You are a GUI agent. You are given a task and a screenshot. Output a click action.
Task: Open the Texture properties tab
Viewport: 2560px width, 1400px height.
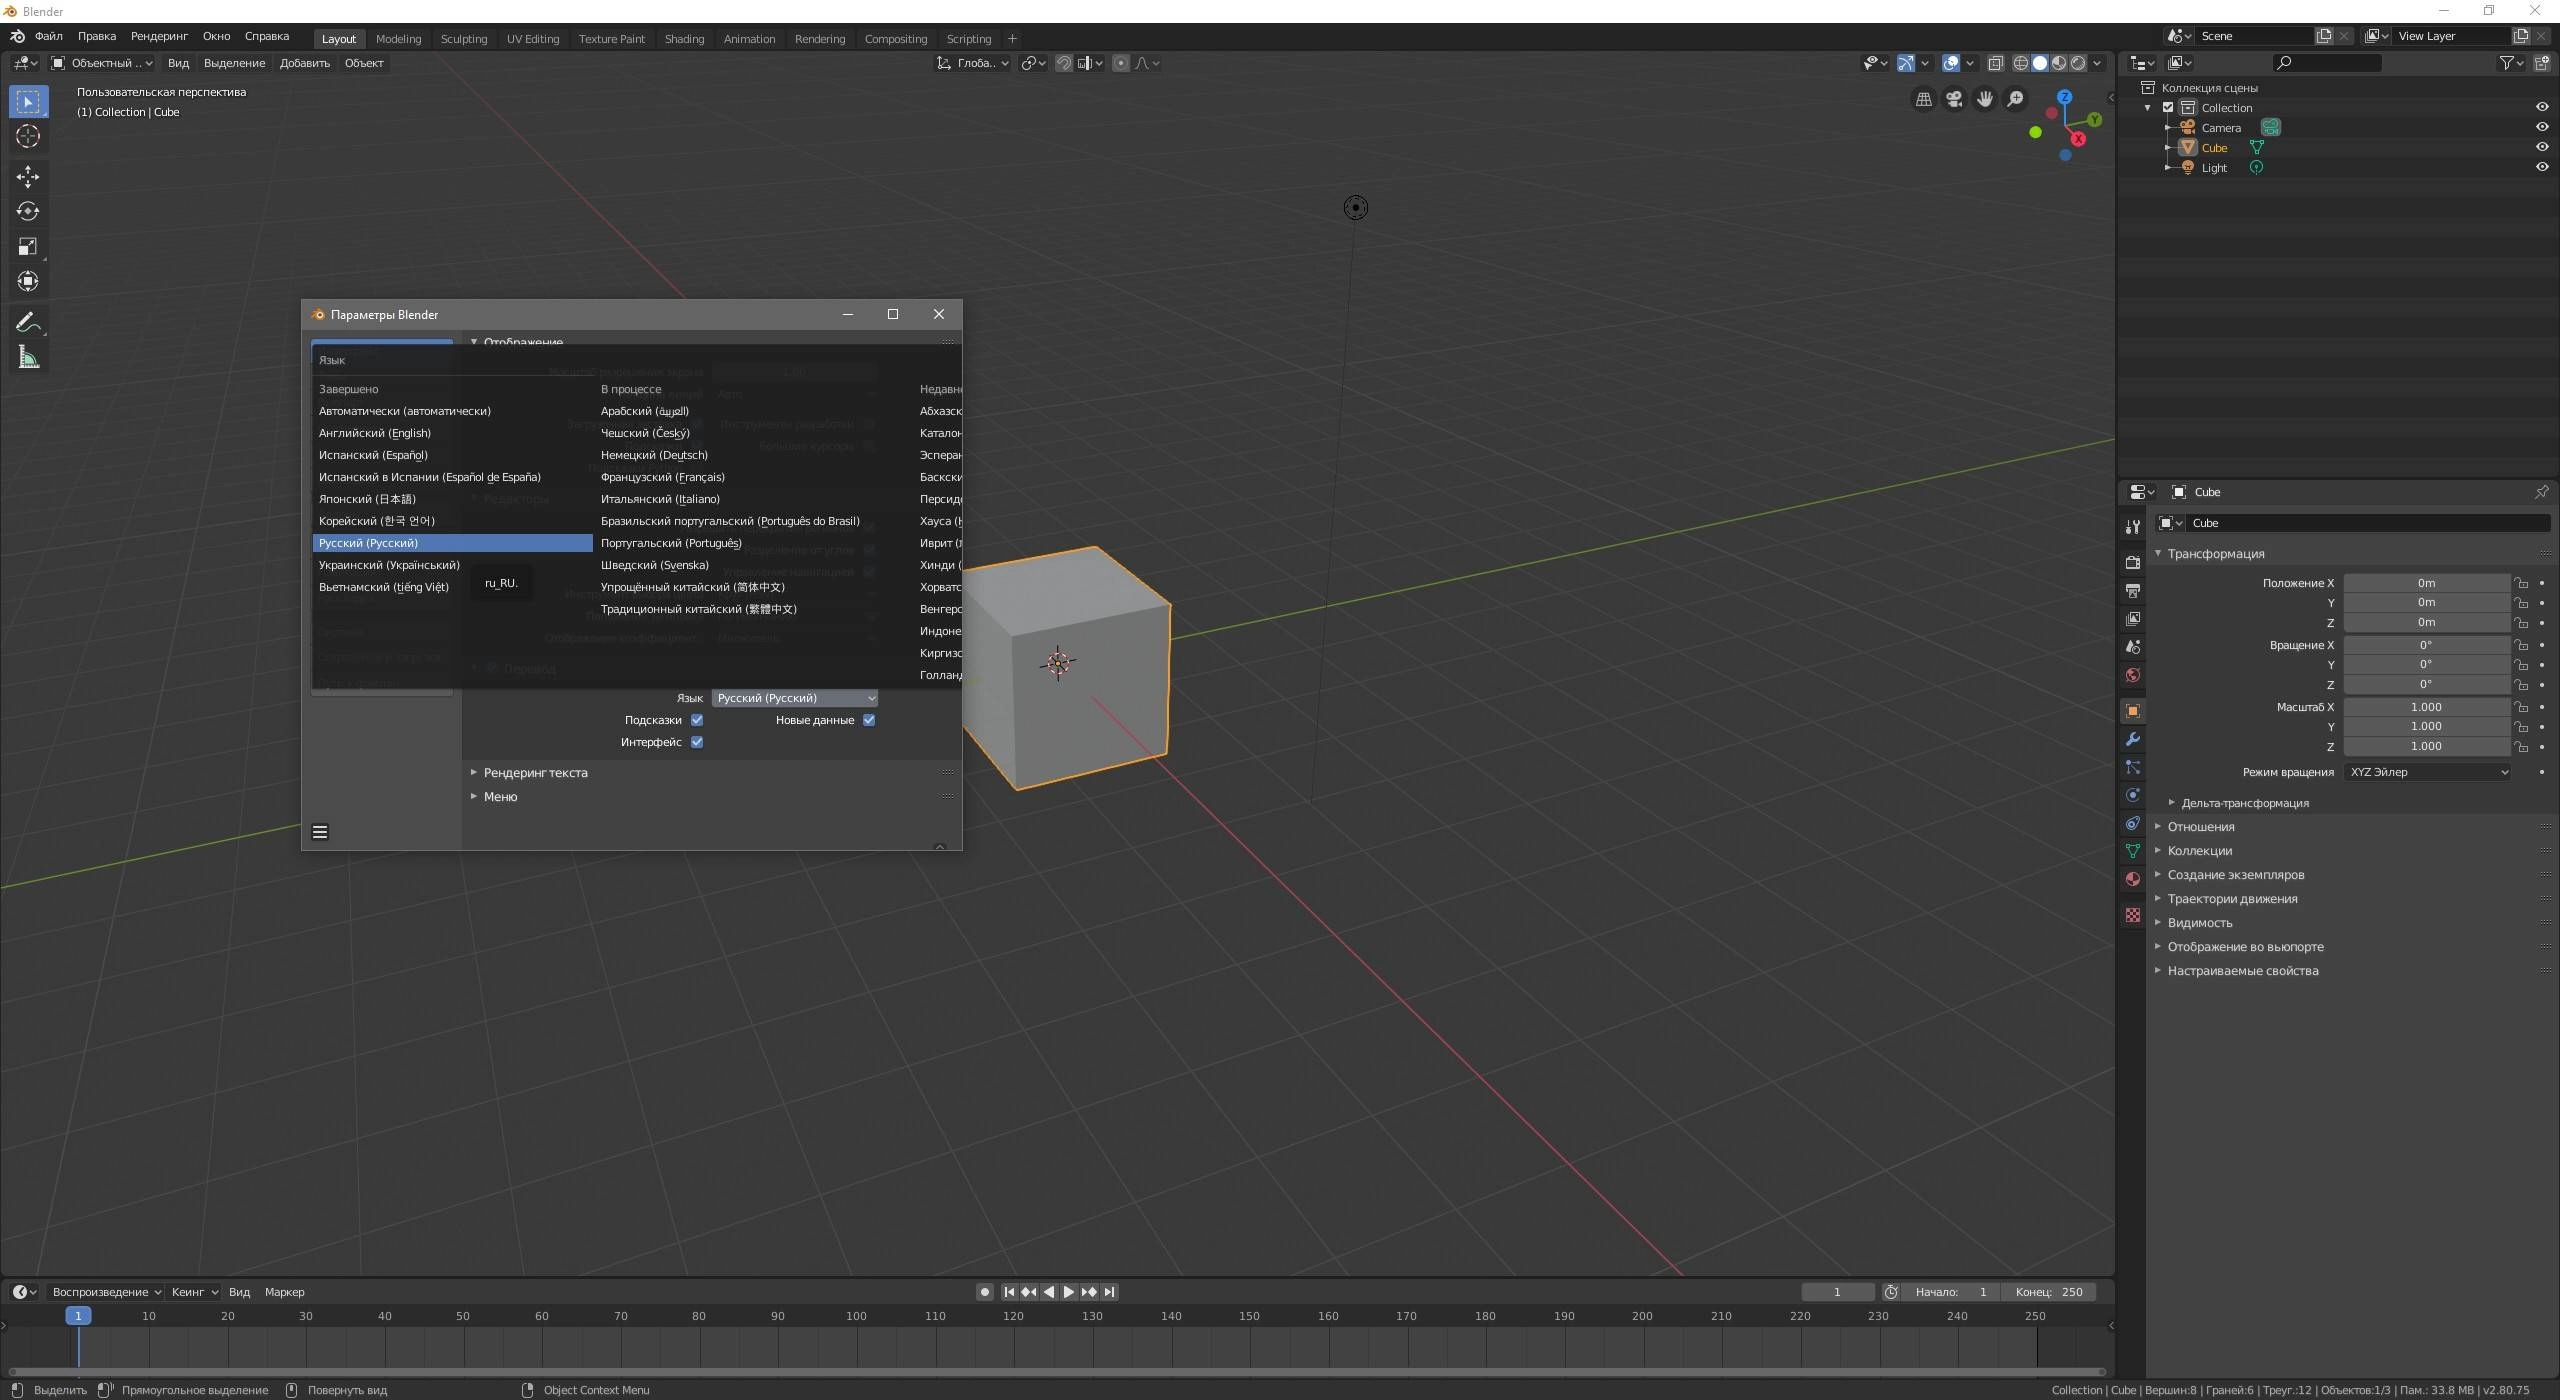click(2132, 915)
